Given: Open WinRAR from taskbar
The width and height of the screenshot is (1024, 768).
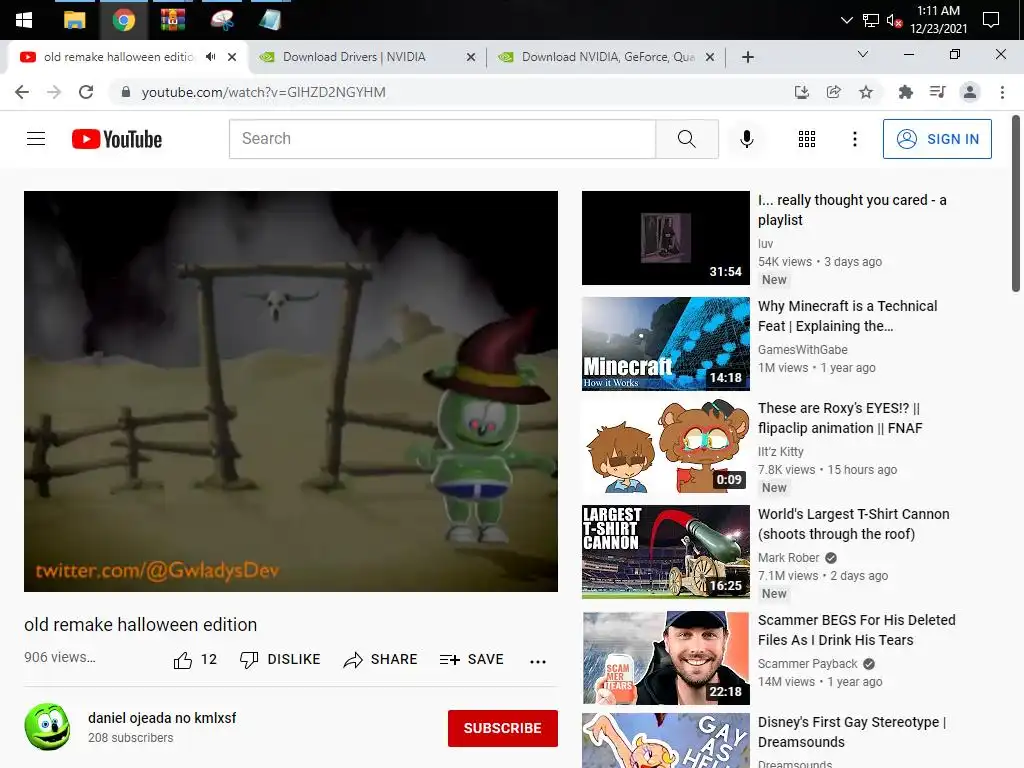Looking at the screenshot, I should (172, 20).
